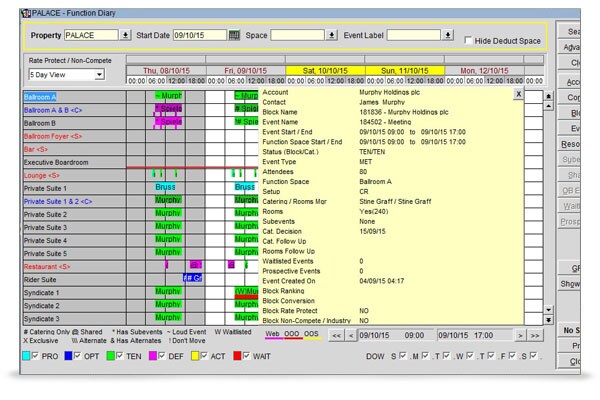Click the Start Date input field

click(197, 35)
